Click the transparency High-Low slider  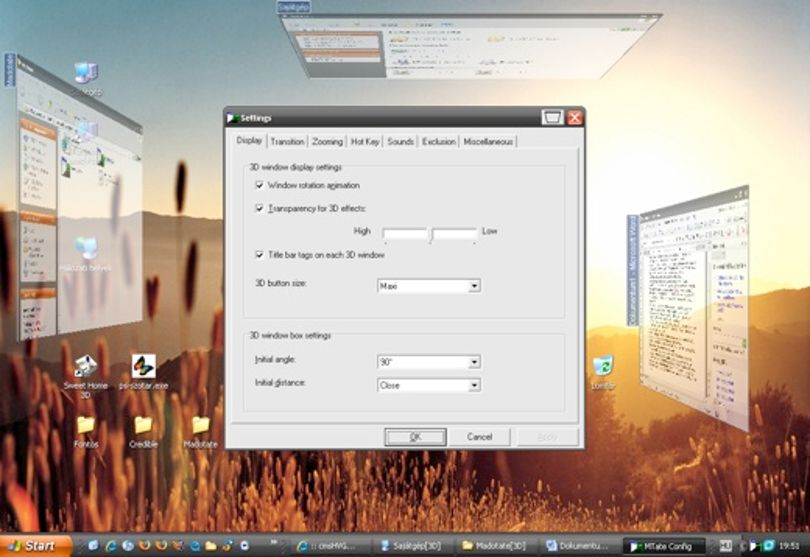(x=430, y=234)
